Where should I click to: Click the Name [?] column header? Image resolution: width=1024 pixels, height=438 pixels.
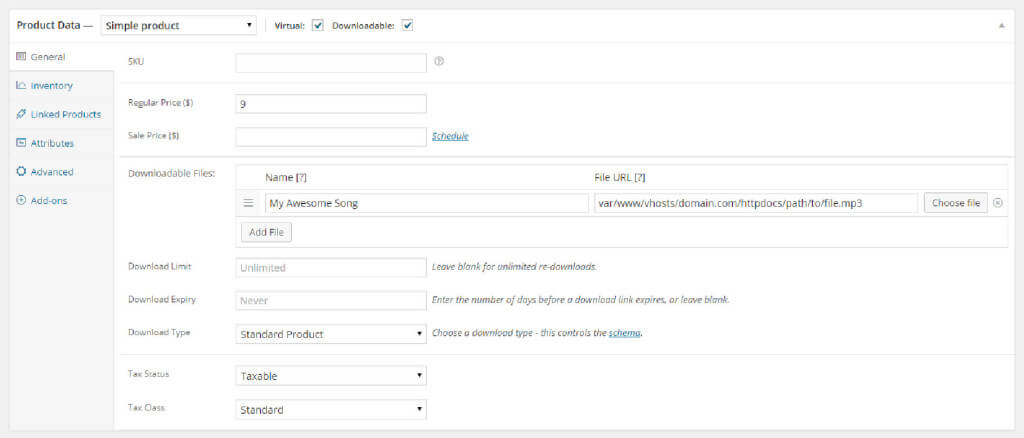[x=286, y=178]
